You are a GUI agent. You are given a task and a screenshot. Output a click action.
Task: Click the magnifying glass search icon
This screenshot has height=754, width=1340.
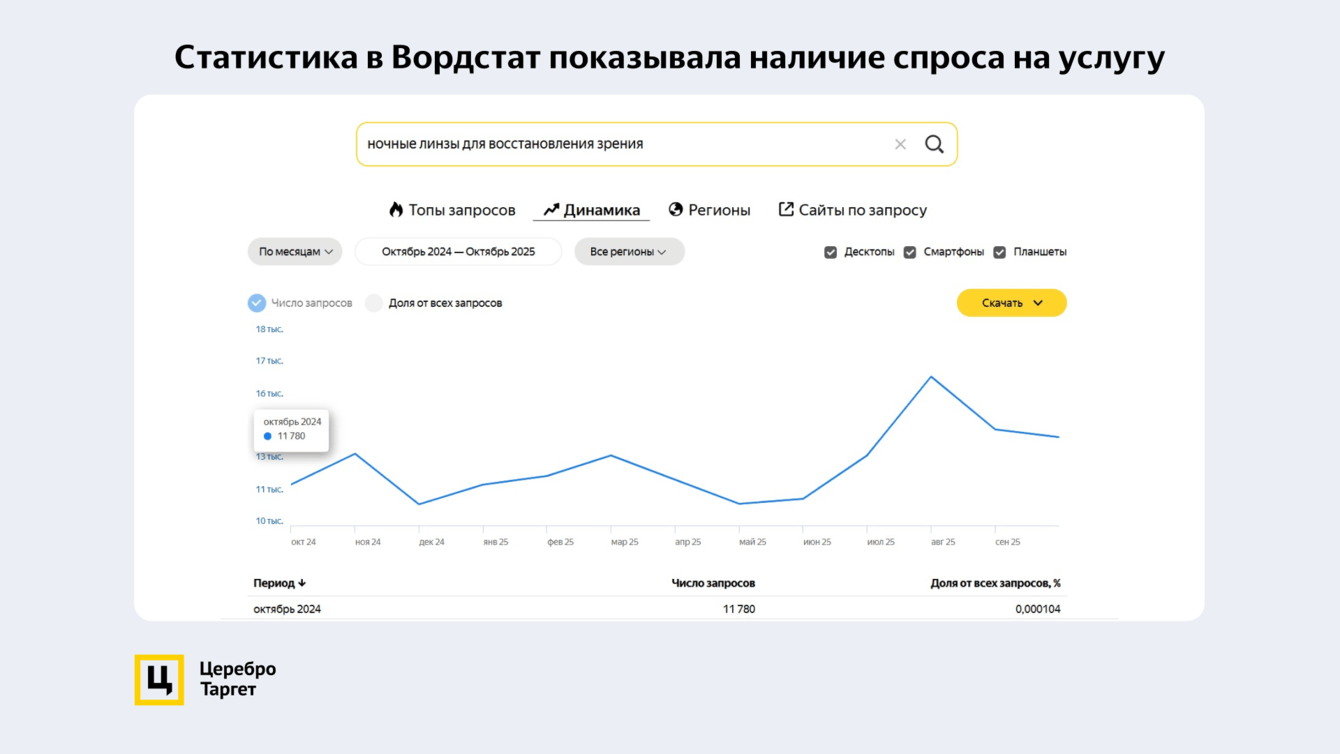click(x=934, y=144)
